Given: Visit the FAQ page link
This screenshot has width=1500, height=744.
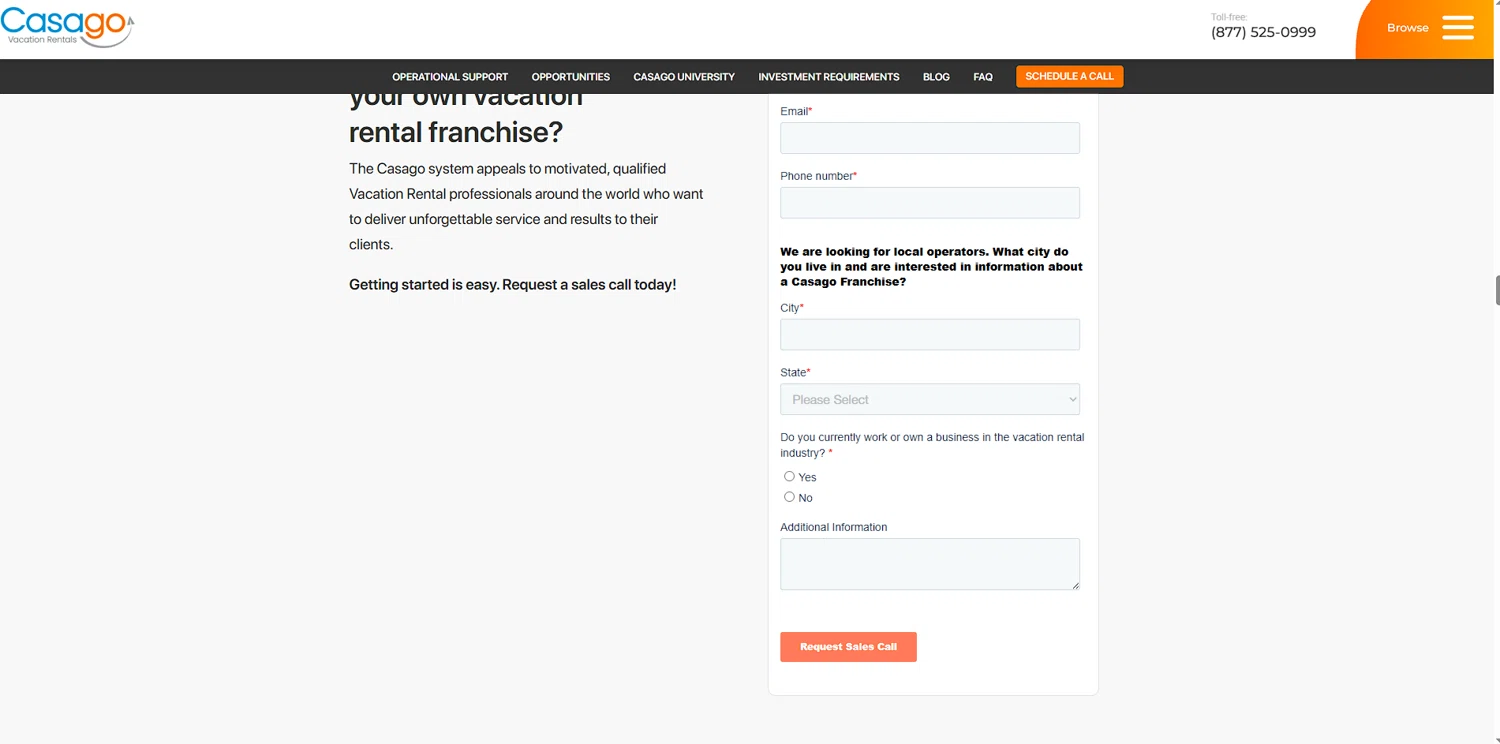Looking at the screenshot, I should [983, 77].
